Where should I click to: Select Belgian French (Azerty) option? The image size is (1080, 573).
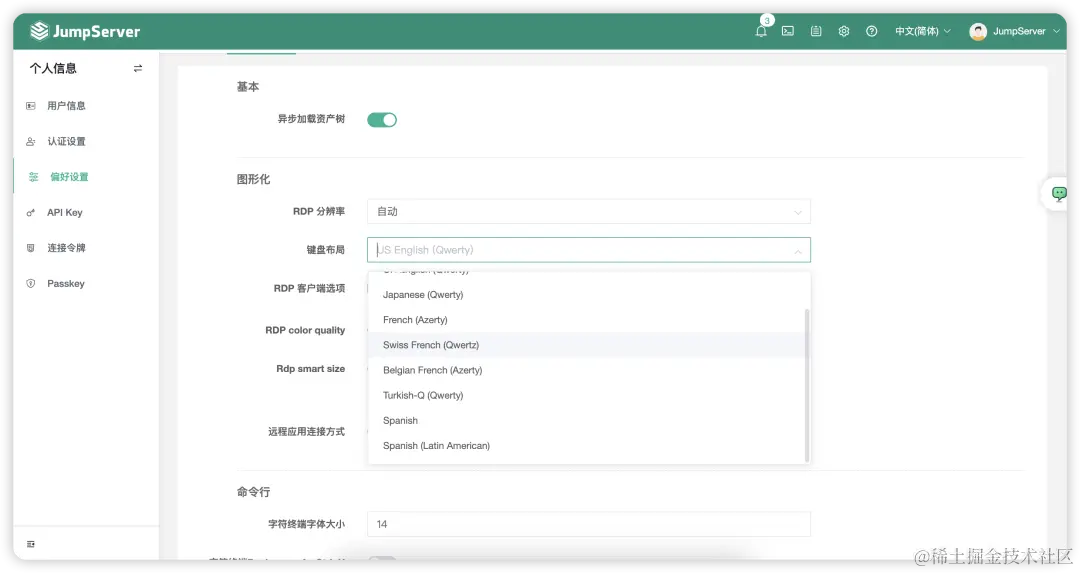coord(587,370)
